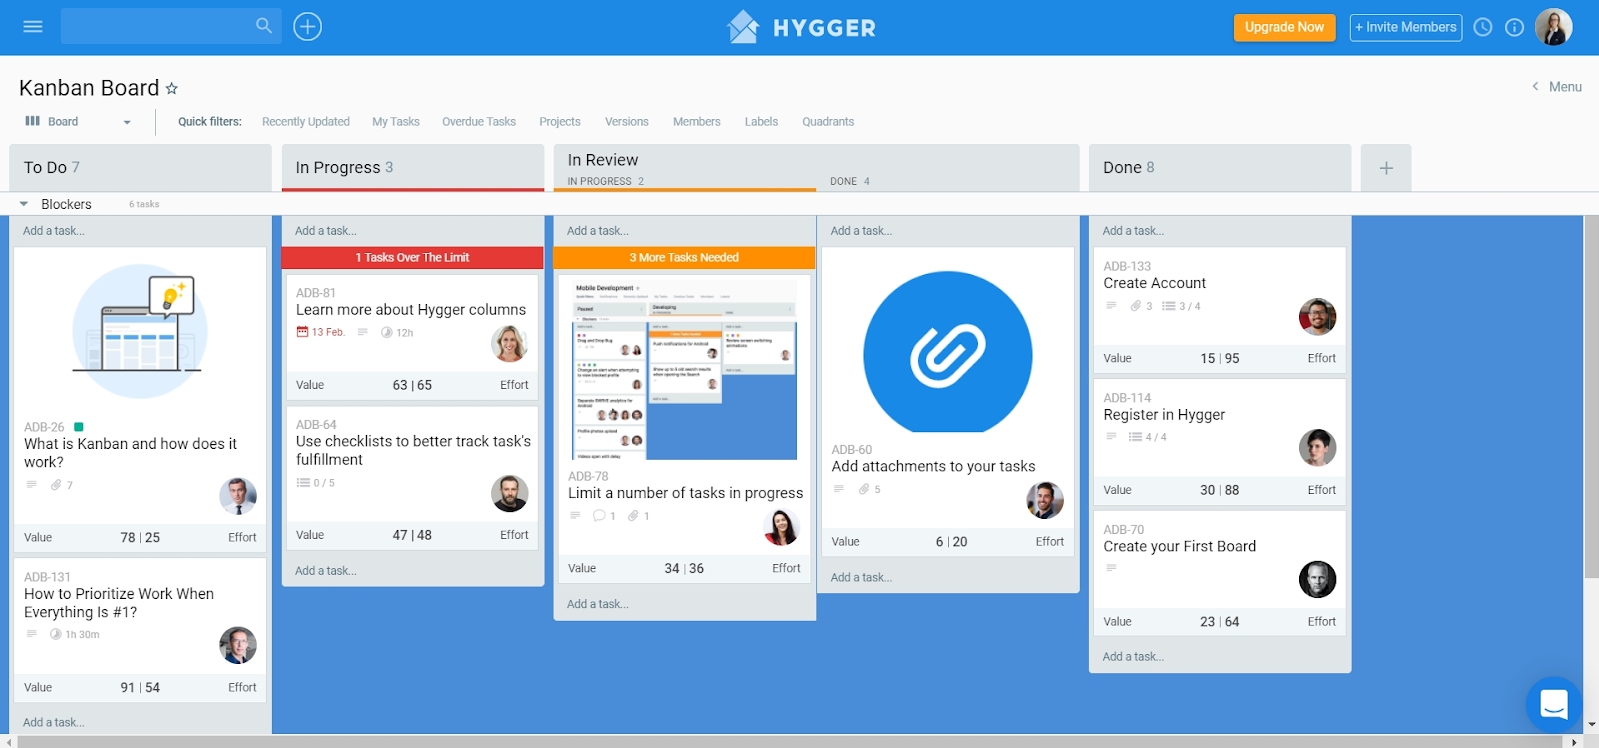Click the green label on ADB-26 card
The image size is (1599, 748).
coord(79,427)
